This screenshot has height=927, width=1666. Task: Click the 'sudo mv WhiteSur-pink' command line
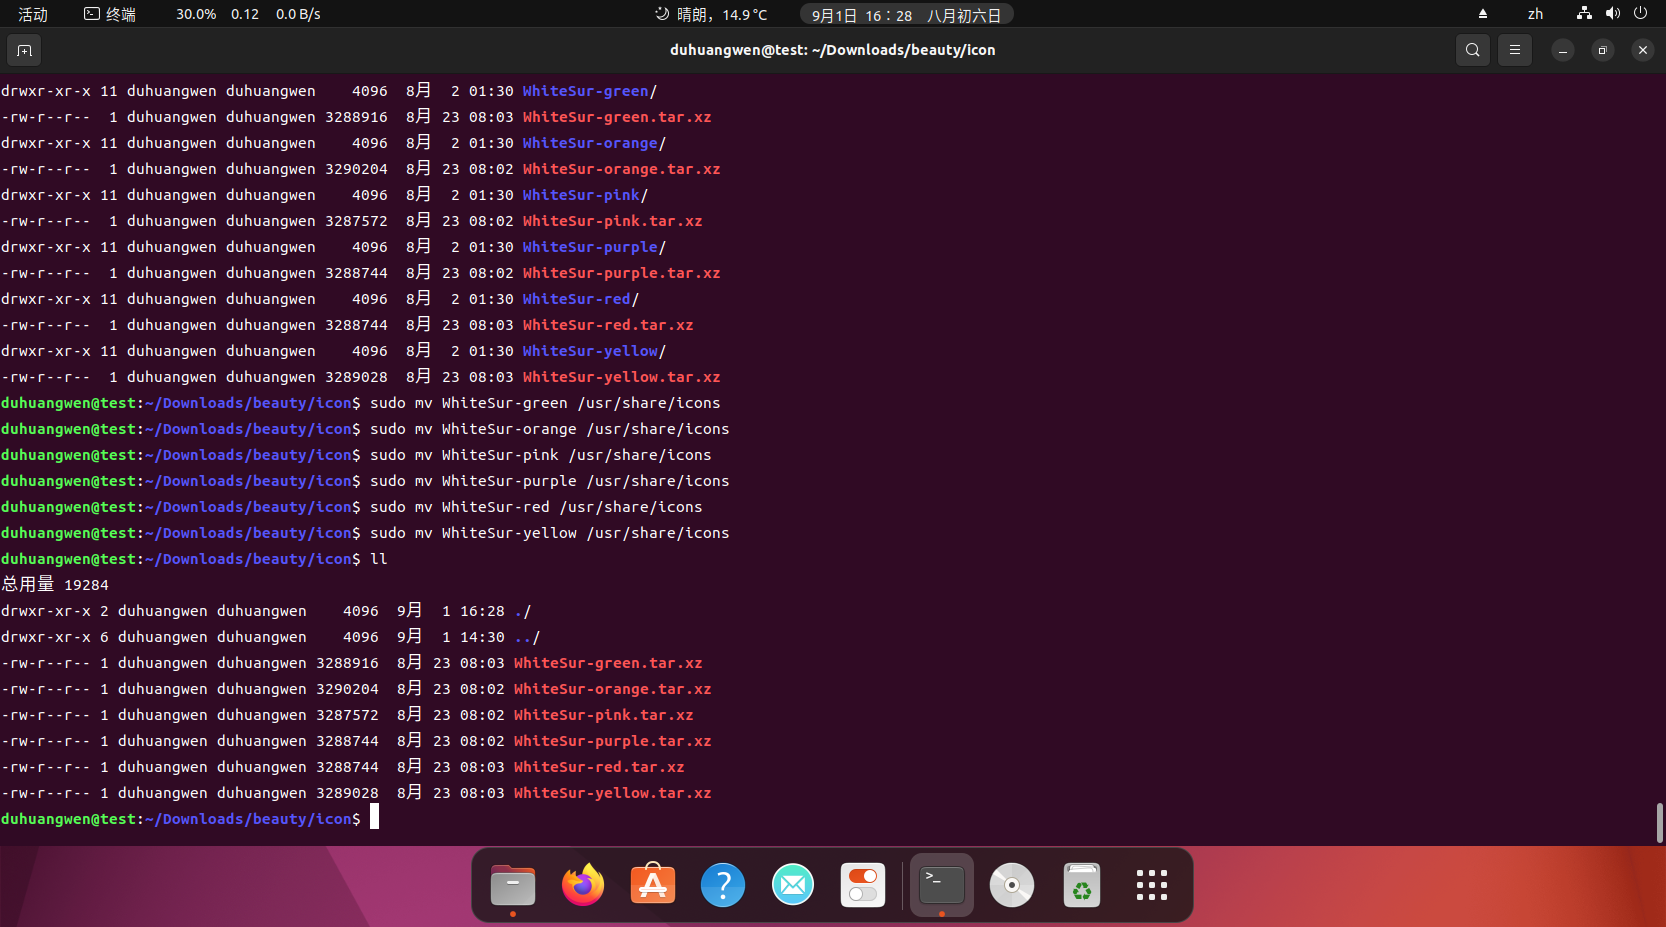[x=541, y=455]
